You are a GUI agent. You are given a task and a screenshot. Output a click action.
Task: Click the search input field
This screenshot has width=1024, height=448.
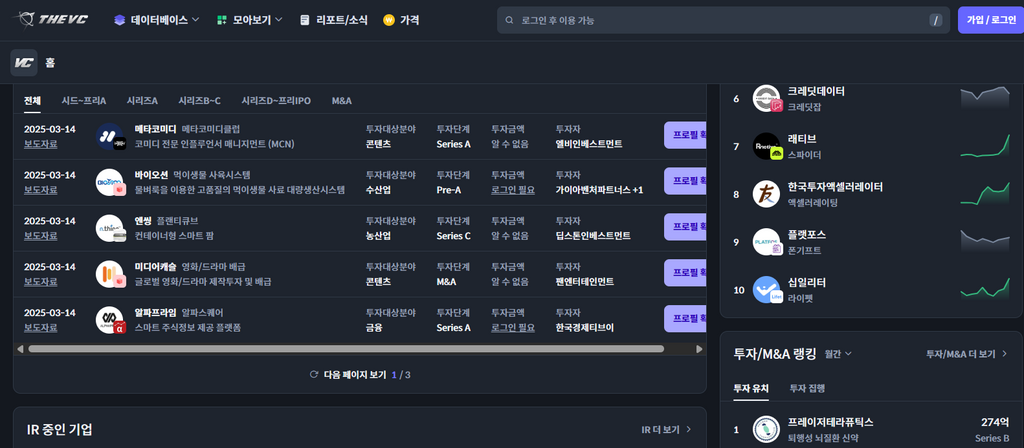(x=723, y=20)
